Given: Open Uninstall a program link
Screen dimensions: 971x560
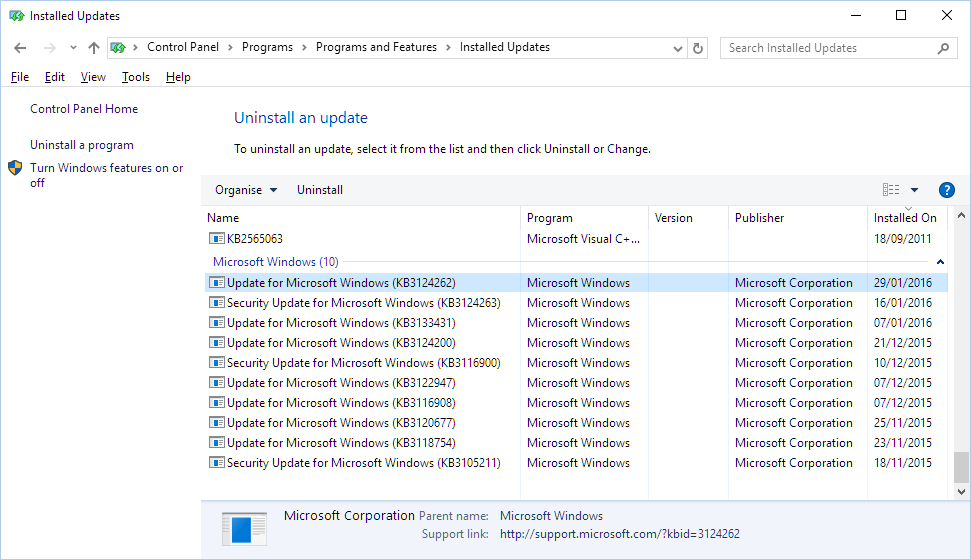Looking at the screenshot, I should pos(82,145).
